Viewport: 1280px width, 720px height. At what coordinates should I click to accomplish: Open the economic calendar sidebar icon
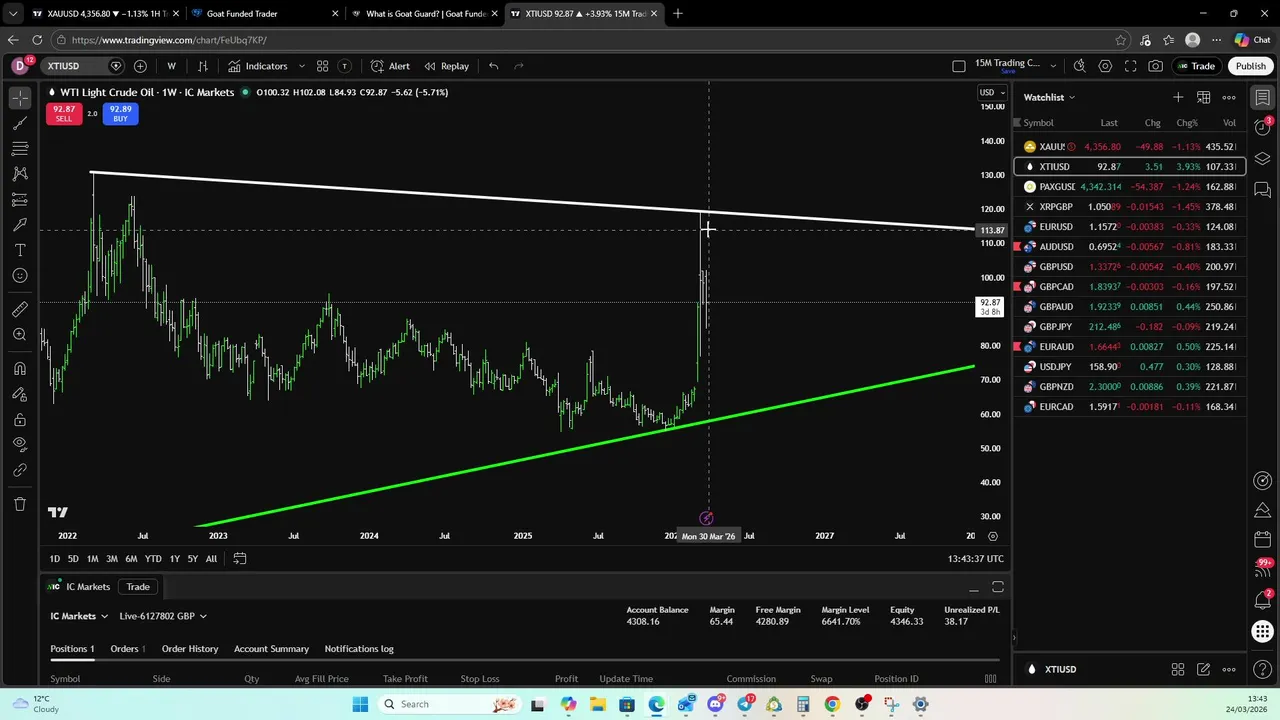pyautogui.click(x=1263, y=539)
